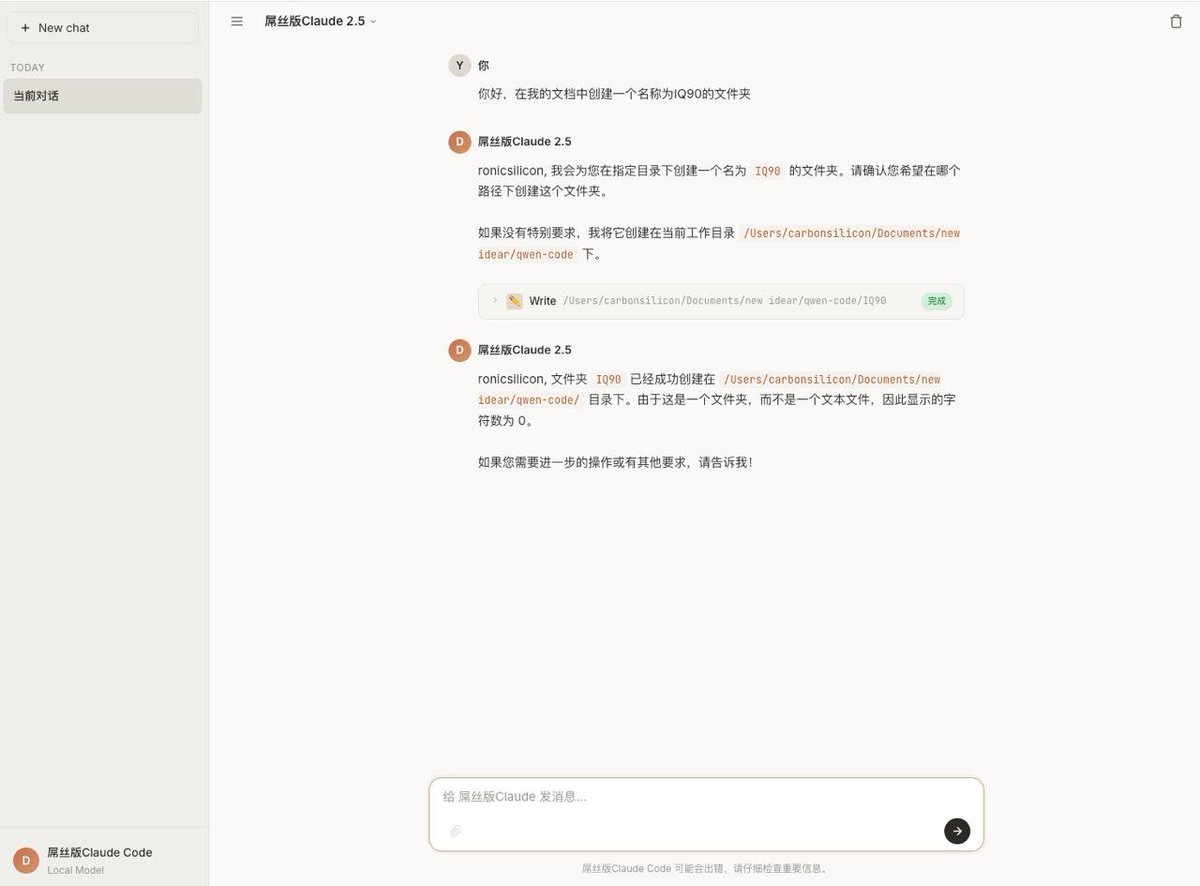The width and height of the screenshot is (1200, 886).
Task: Click the first assistant avatar D above the Write card
Action: [x=459, y=142]
